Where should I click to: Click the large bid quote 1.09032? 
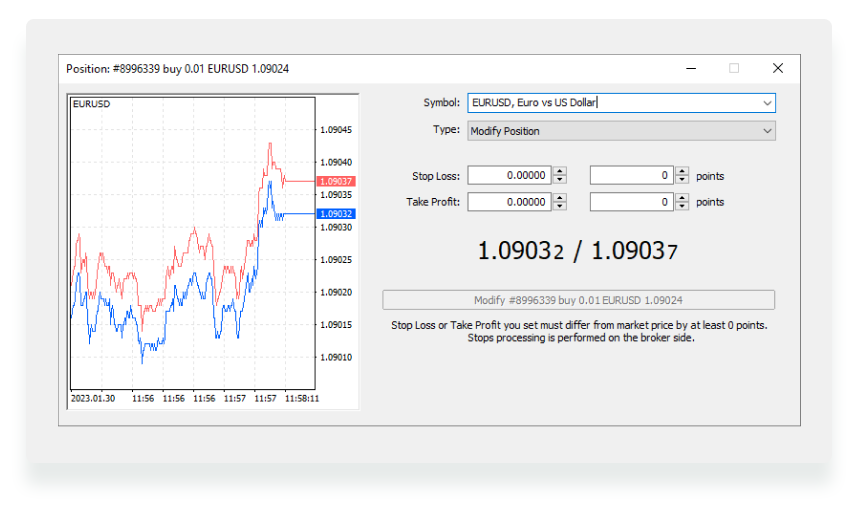pos(520,251)
